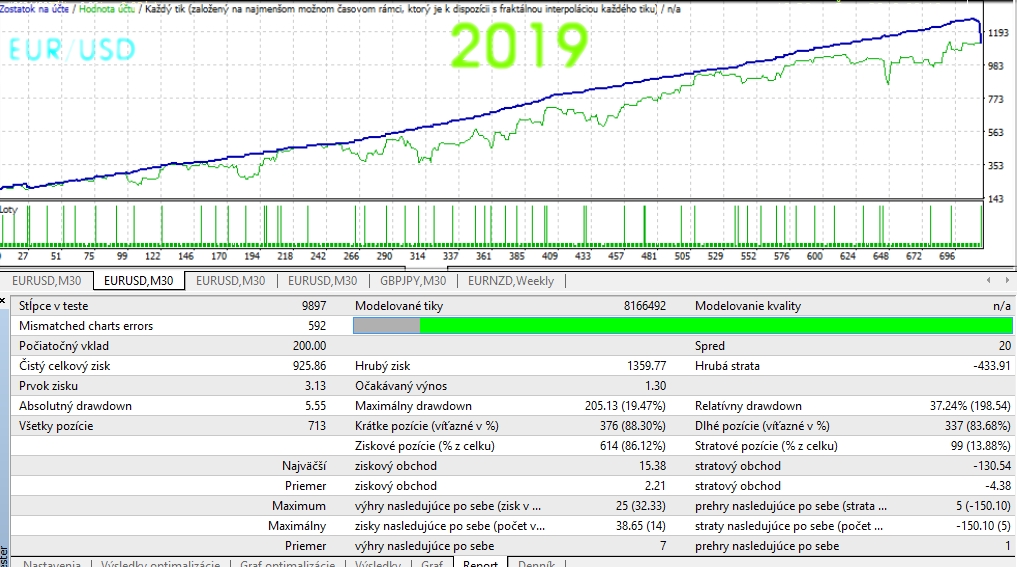This screenshot has height=567, width=1017.
Task: Open the Výsledky tab
Action: coord(378,564)
